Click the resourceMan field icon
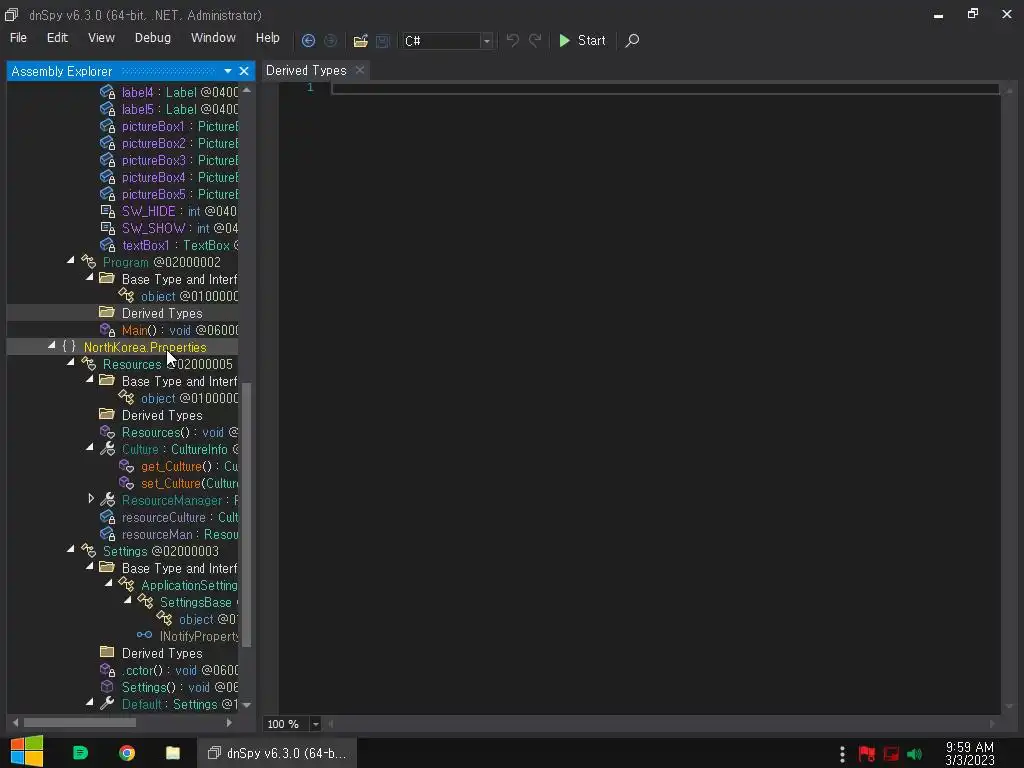 107,534
